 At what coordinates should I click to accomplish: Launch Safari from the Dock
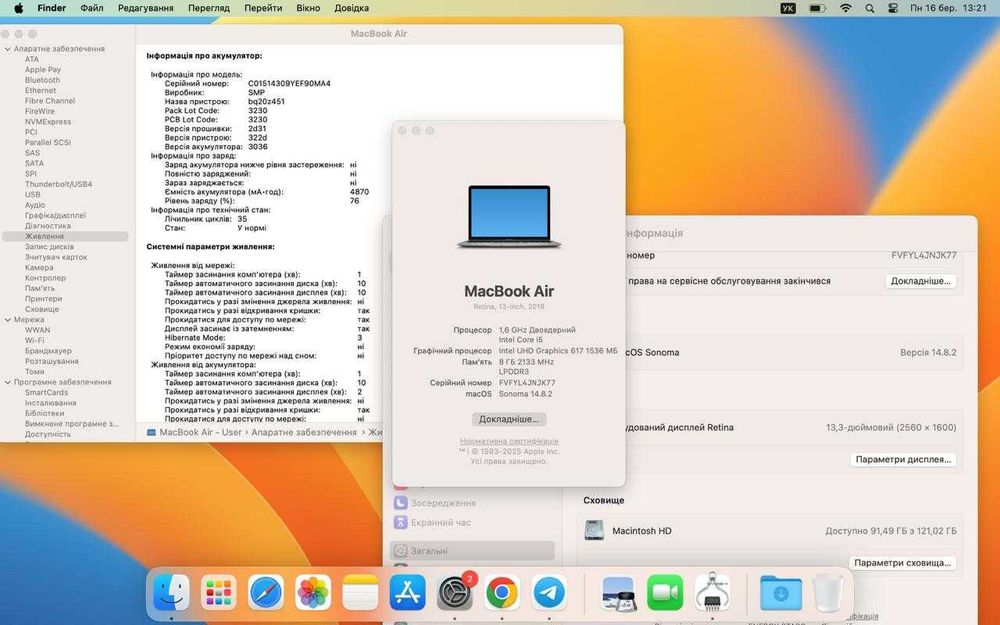point(266,592)
